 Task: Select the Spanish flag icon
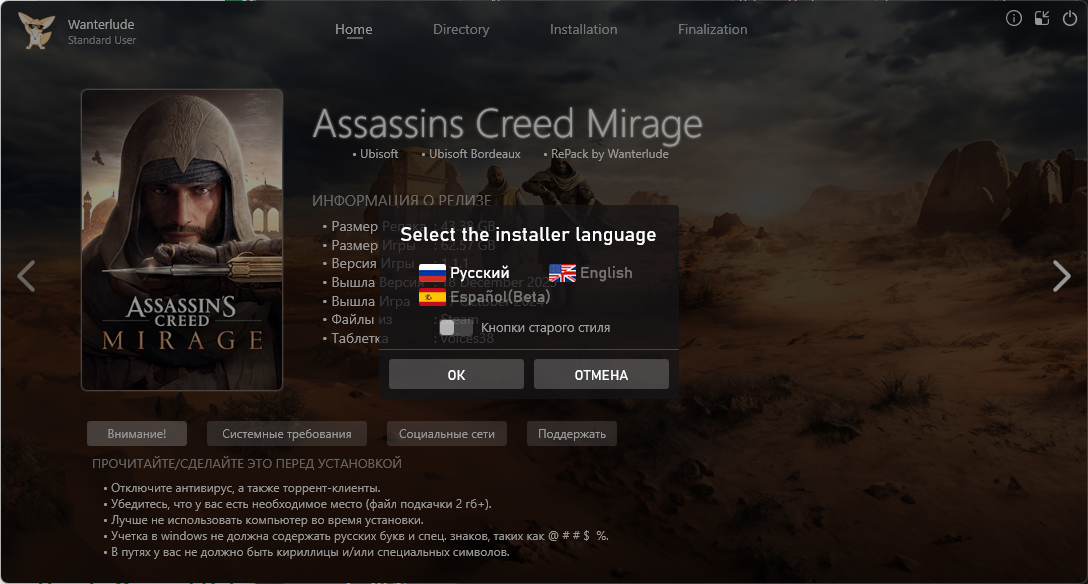click(x=432, y=298)
